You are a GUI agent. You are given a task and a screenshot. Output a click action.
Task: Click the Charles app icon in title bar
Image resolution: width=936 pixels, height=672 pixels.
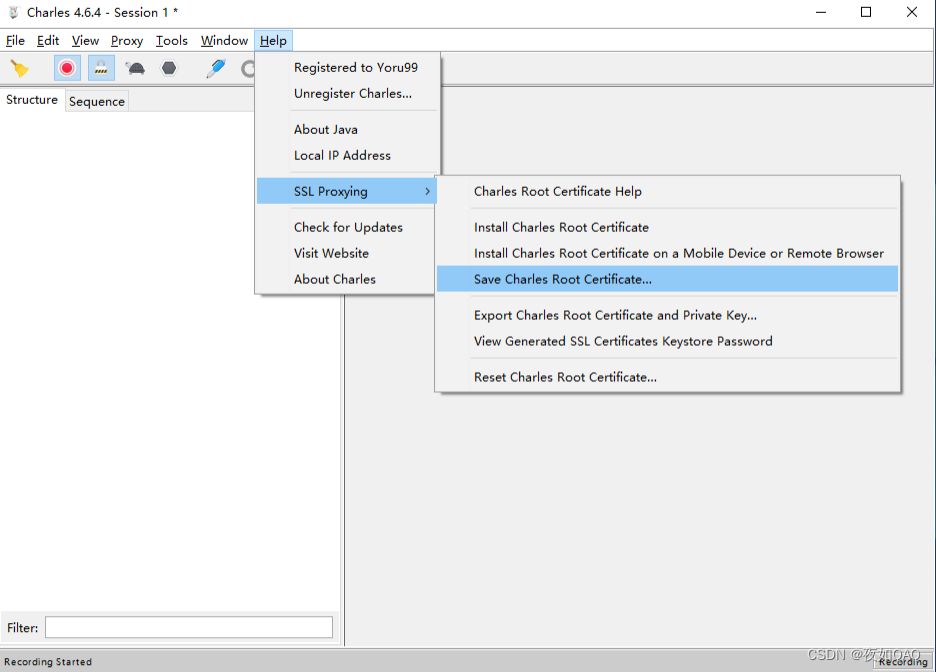point(13,13)
